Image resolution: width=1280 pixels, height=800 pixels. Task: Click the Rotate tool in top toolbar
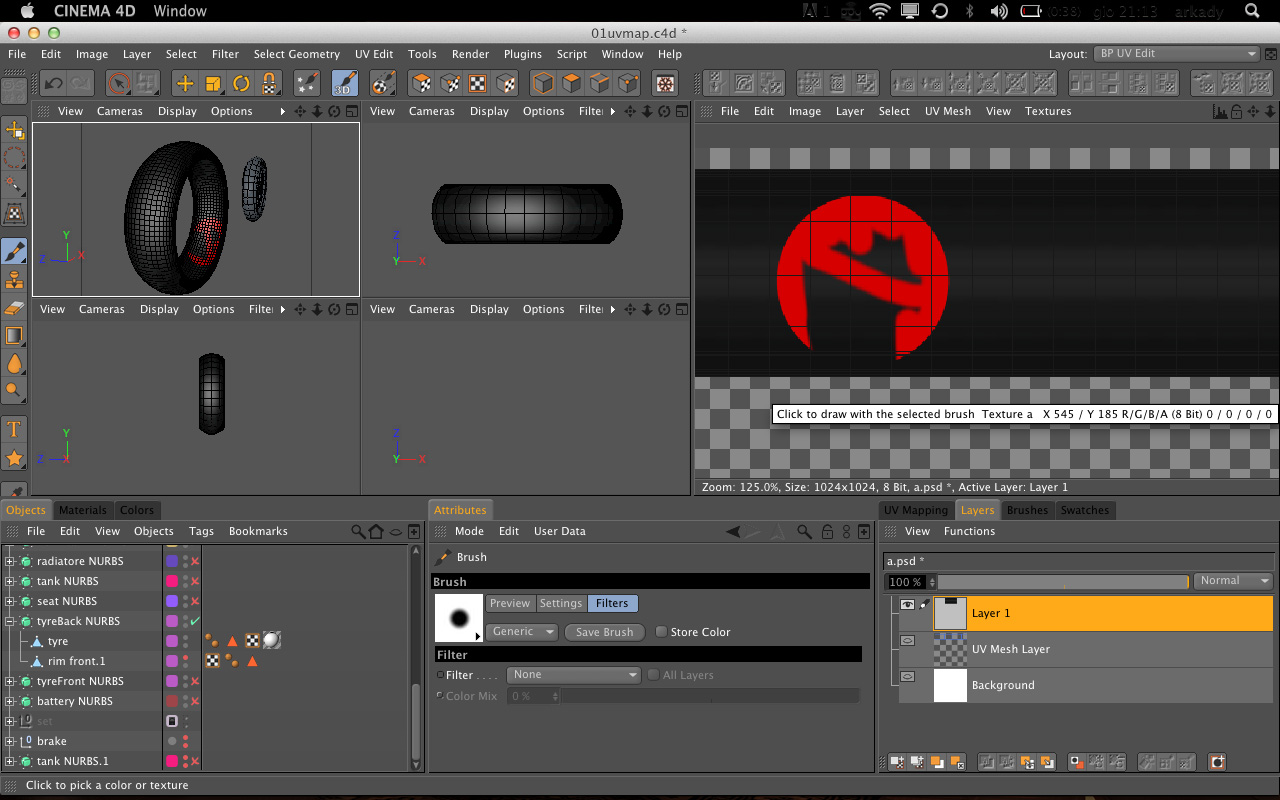click(241, 83)
